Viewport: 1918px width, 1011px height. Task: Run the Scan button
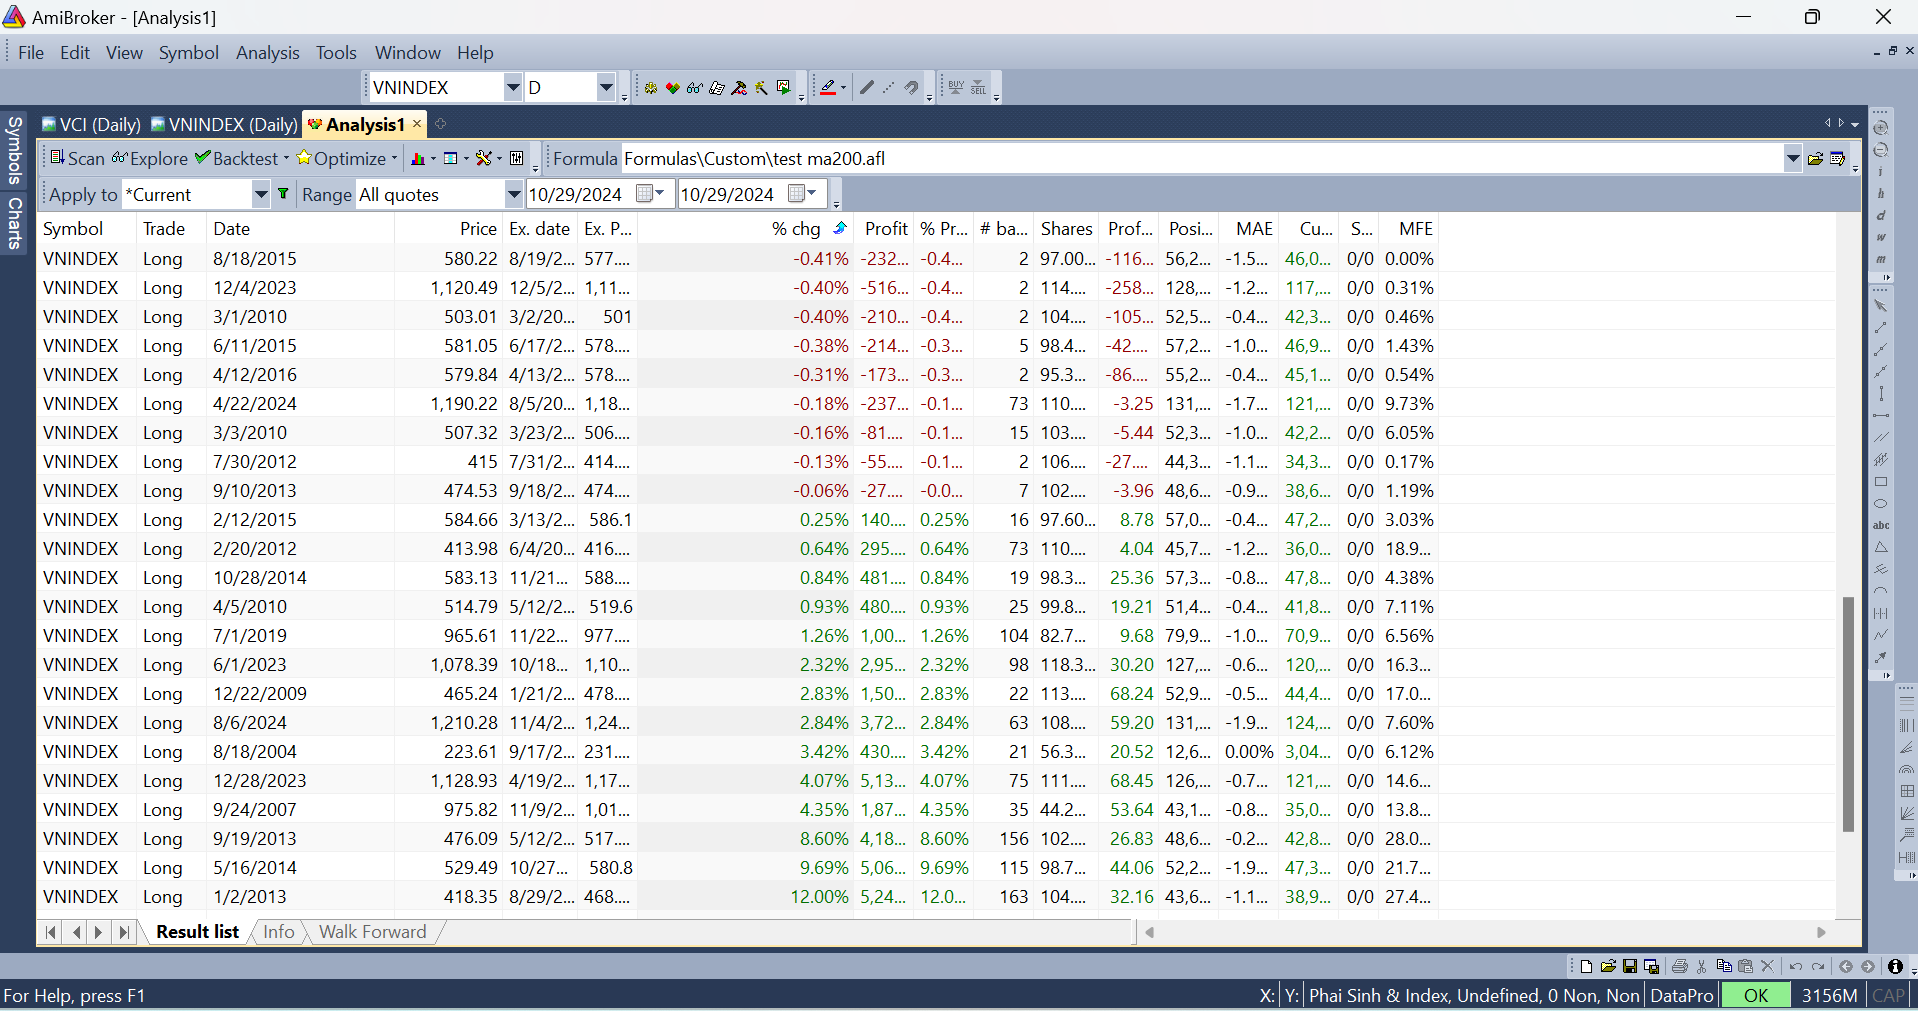tap(77, 158)
